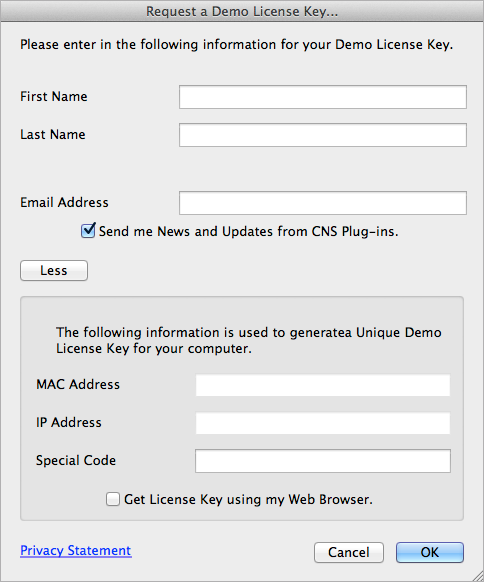Uncheck Send me News and Updates checkbox
This screenshot has width=484, height=582.
pyautogui.click(x=88, y=231)
